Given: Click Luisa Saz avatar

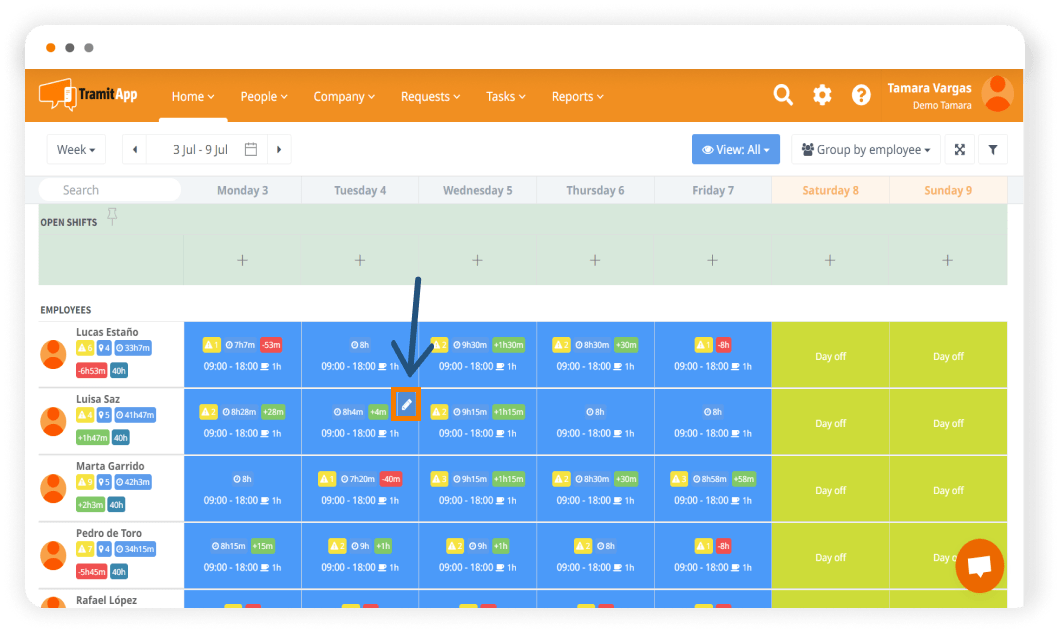Looking at the screenshot, I should coord(53,421).
